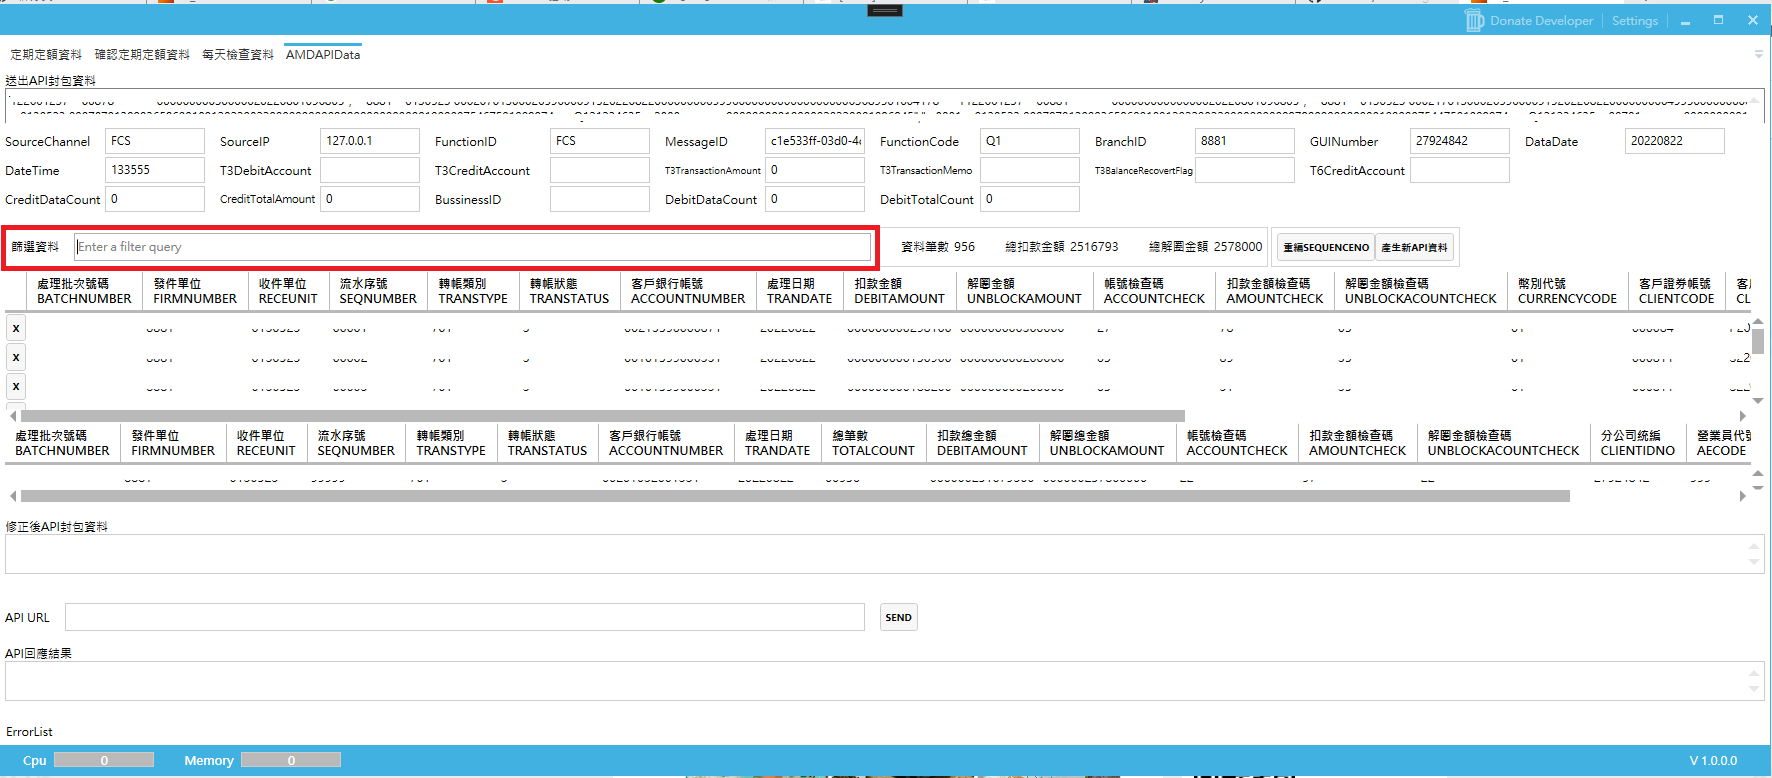The width and height of the screenshot is (1772, 778).
Task: Click the SEND button
Action: point(898,617)
